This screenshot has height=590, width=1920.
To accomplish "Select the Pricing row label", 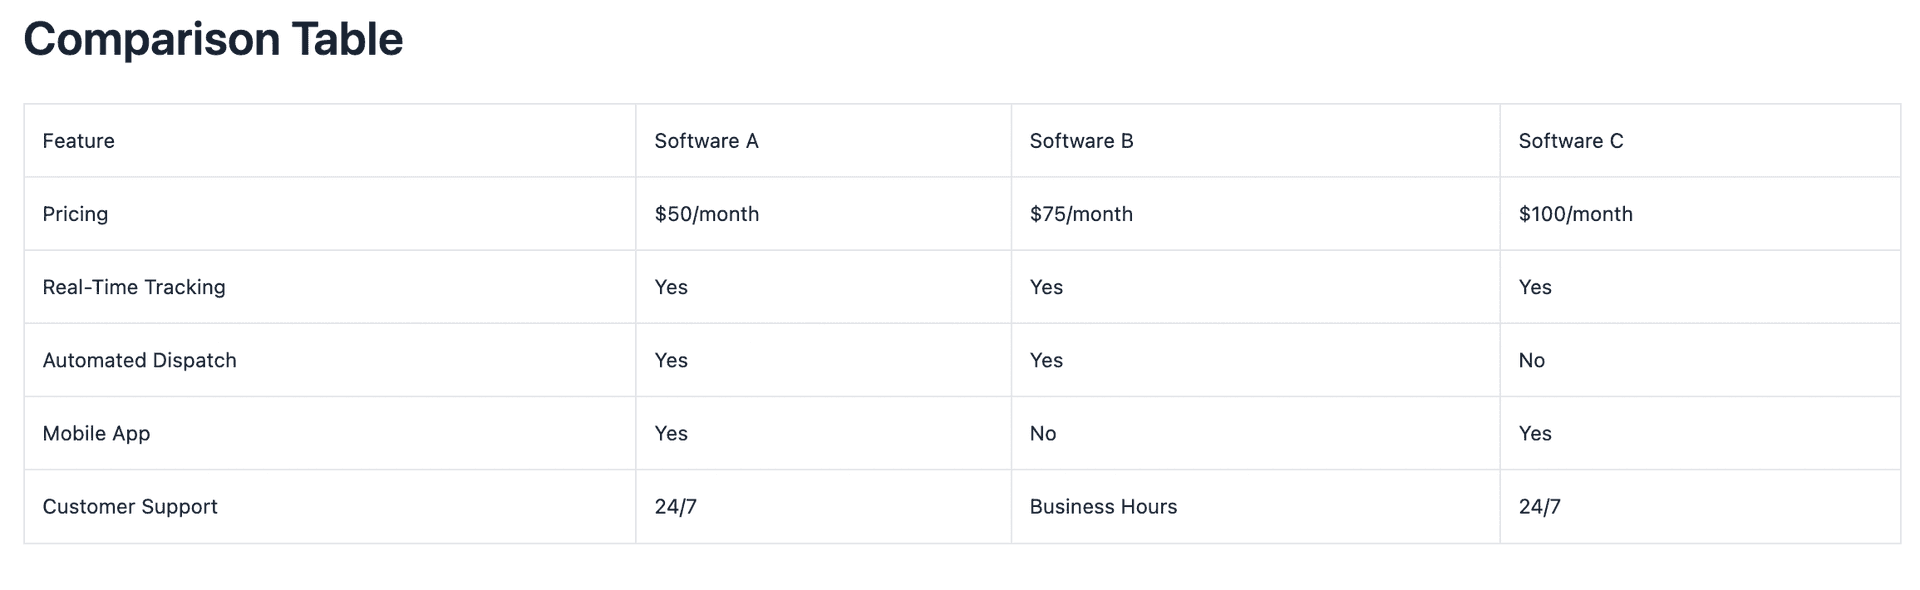I will (x=330, y=214).
